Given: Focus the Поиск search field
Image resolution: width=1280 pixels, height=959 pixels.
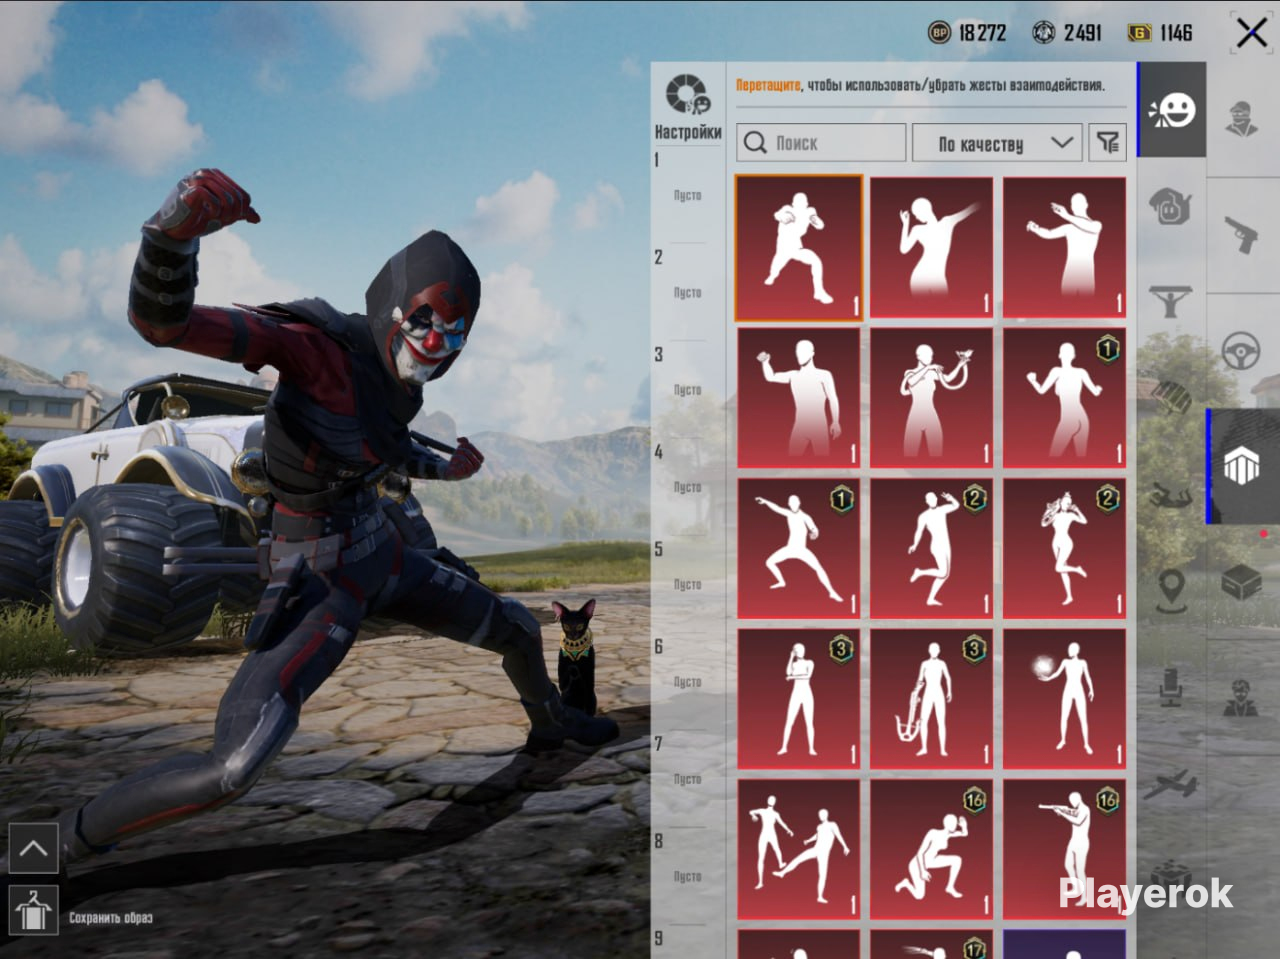Looking at the screenshot, I should click(821, 143).
